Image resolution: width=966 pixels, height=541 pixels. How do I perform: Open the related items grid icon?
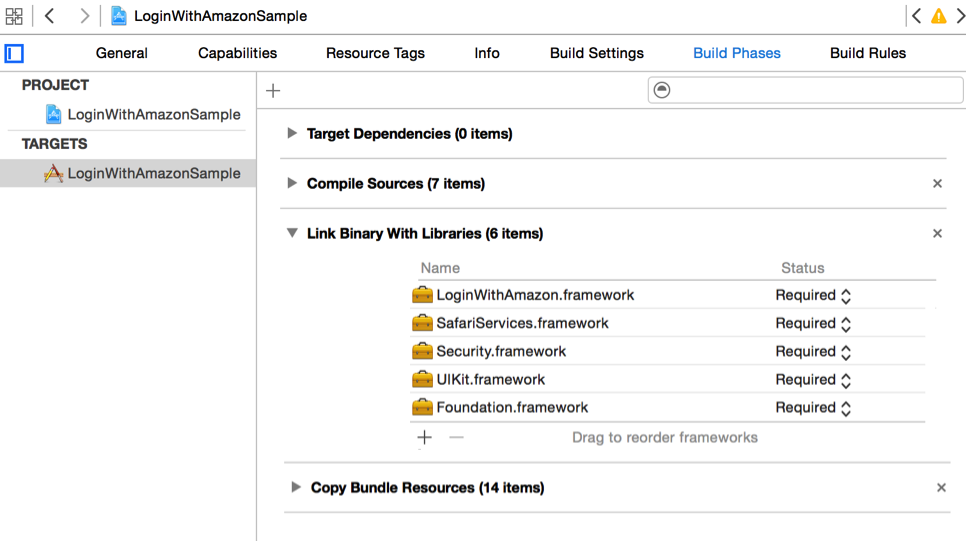14,16
